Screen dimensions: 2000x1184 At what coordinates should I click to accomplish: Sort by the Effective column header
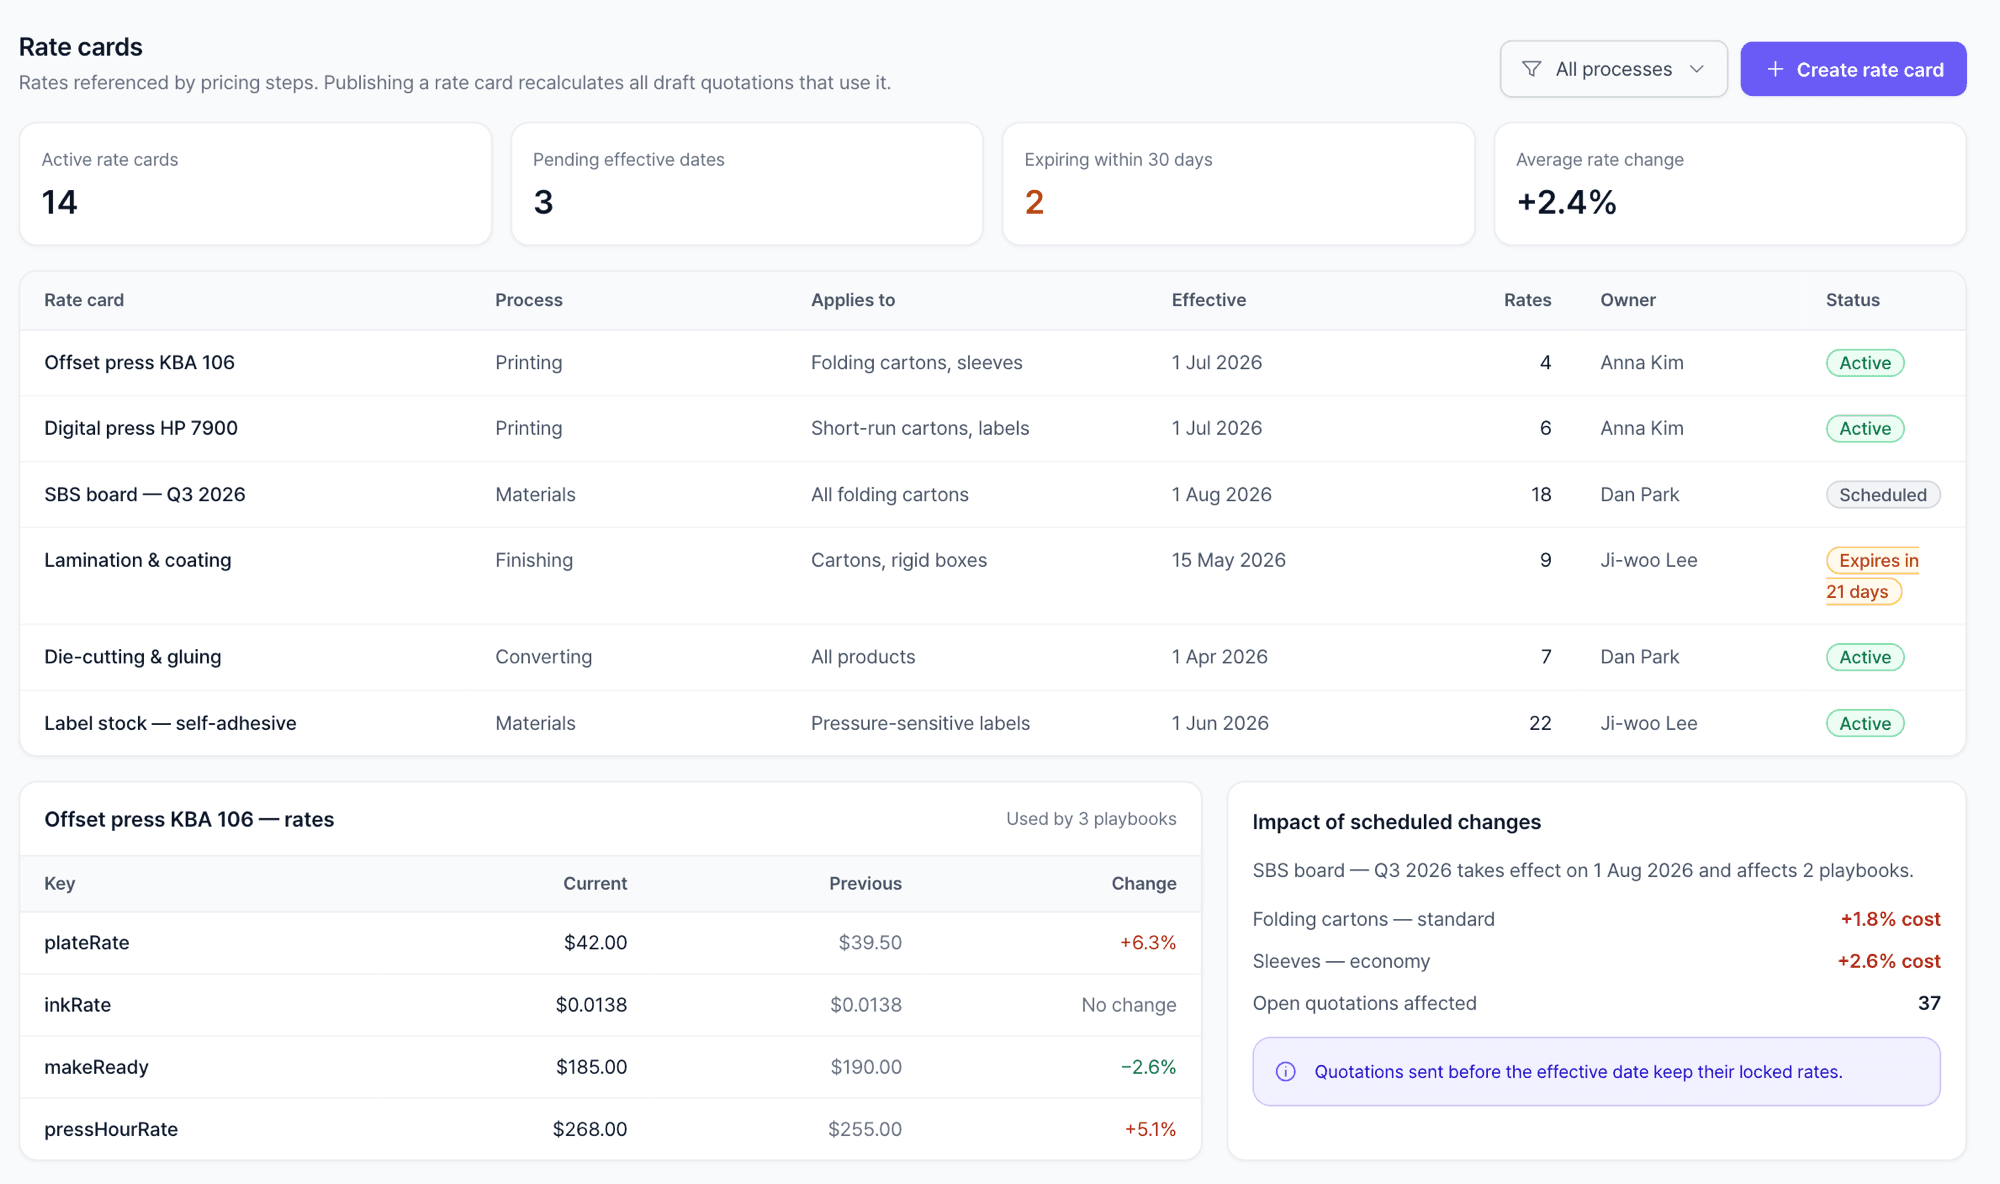pyautogui.click(x=1208, y=300)
